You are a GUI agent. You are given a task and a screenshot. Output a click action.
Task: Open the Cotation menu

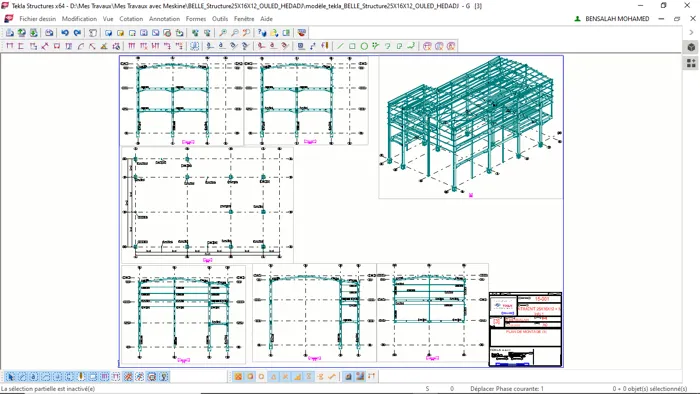(131, 19)
